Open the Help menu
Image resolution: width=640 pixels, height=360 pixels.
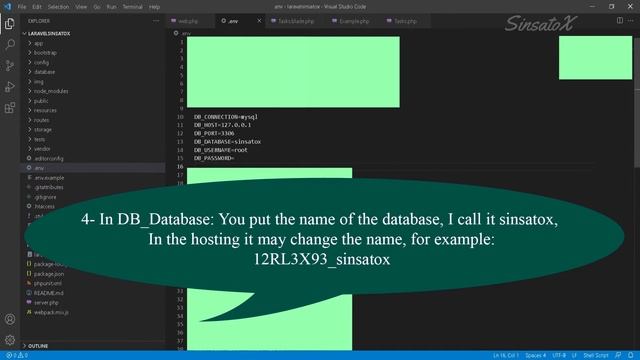[x=154, y=7]
